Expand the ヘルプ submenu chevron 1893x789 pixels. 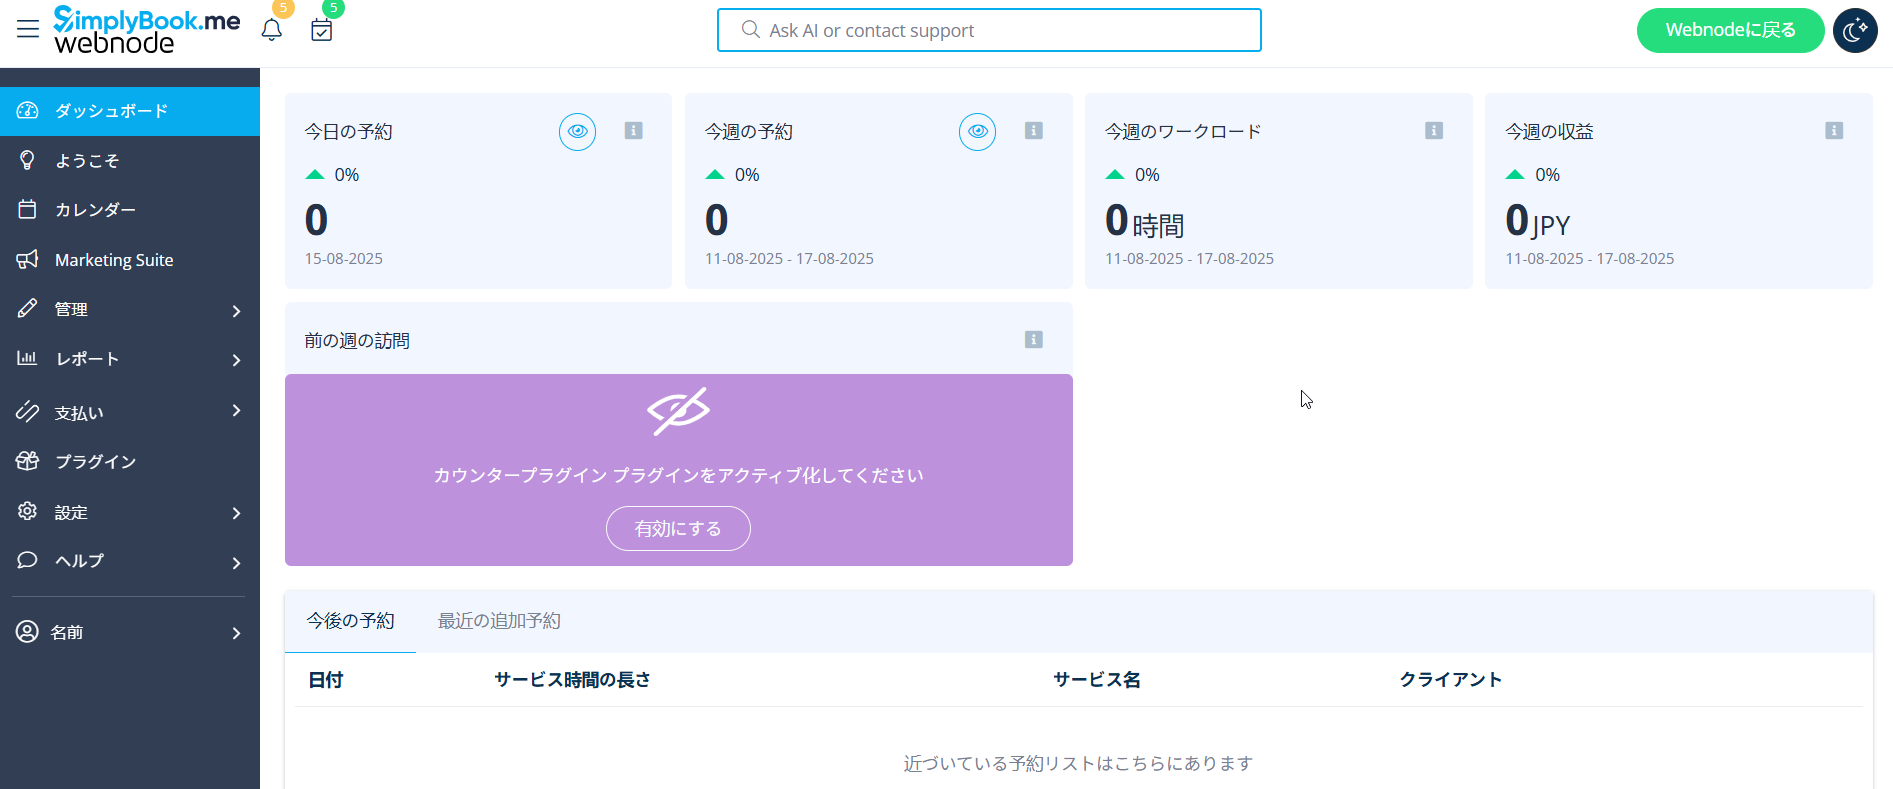[x=236, y=563]
